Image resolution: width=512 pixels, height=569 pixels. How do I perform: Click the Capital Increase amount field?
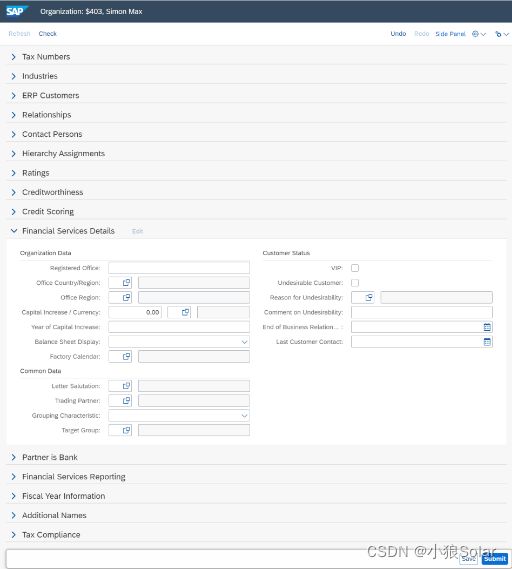click(x=135, y=312)
